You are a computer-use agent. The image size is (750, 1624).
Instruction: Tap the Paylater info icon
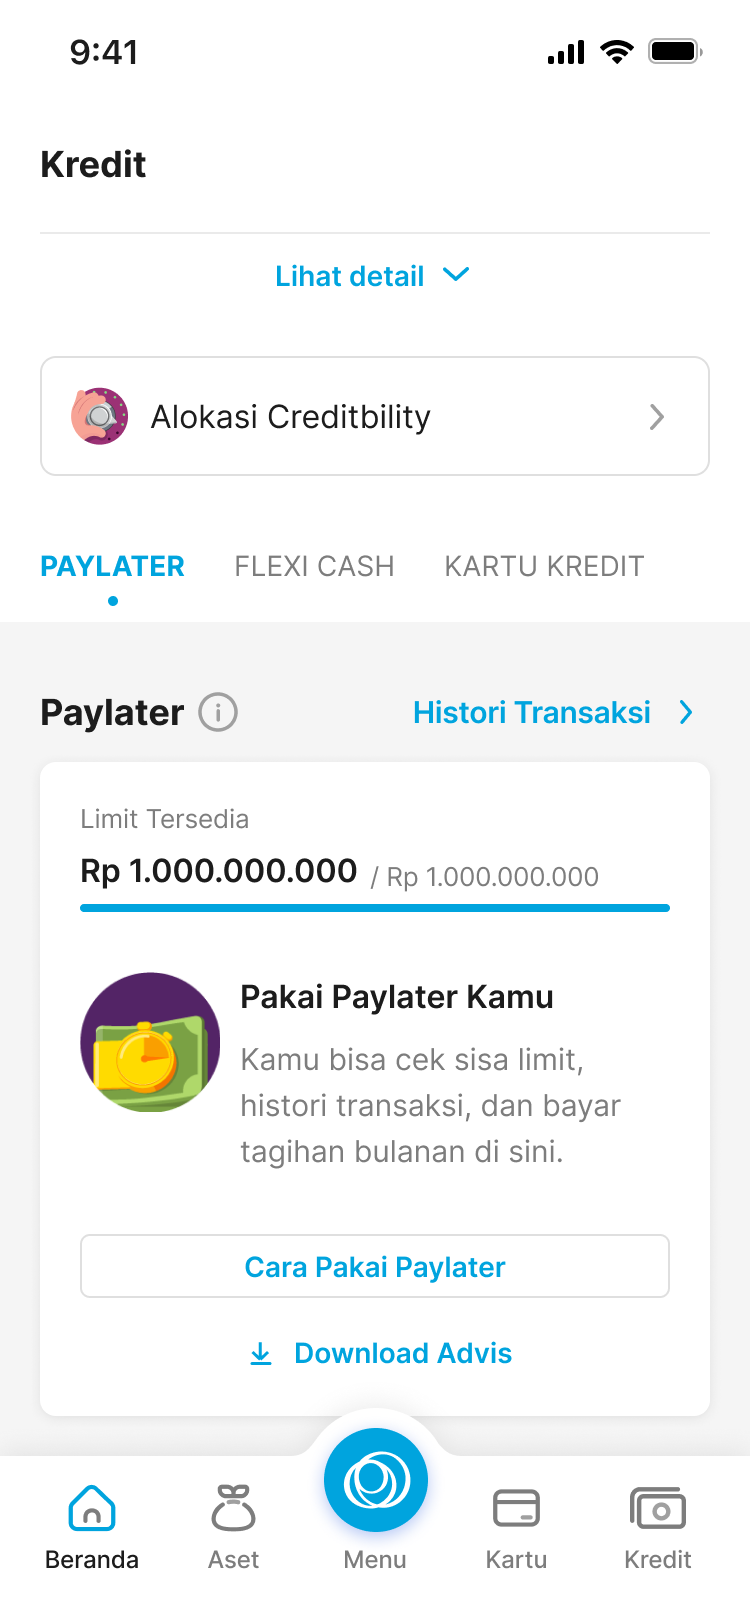click(218, 713)
